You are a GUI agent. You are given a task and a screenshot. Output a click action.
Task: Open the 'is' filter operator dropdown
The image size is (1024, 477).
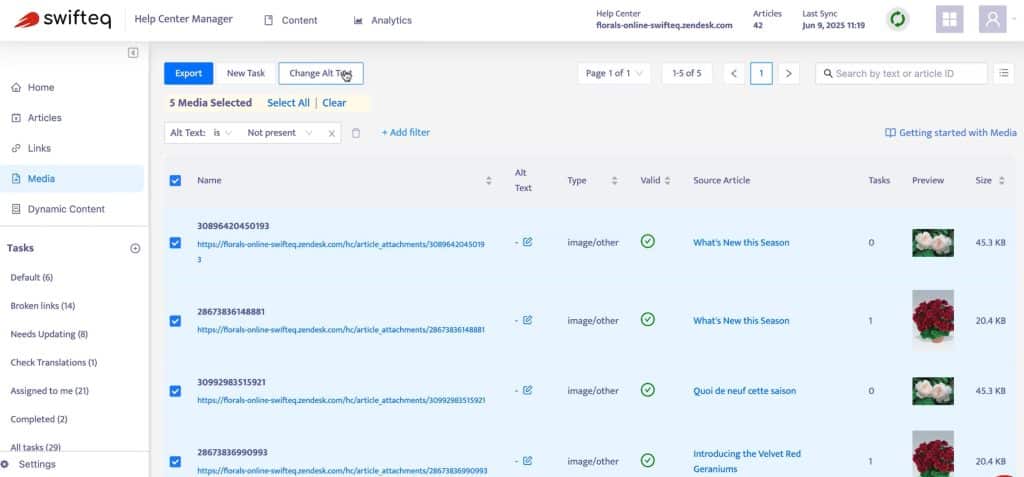point(223,133)
